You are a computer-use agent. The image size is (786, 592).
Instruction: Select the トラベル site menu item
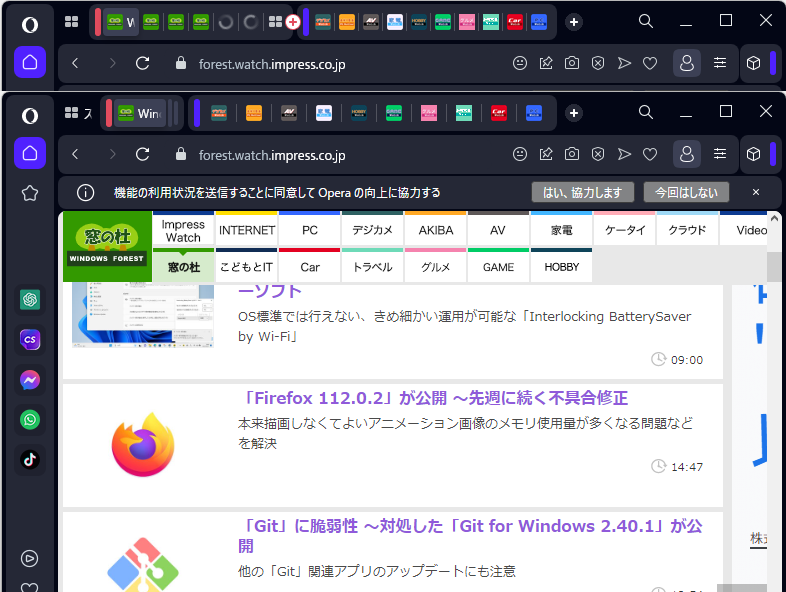372,266
